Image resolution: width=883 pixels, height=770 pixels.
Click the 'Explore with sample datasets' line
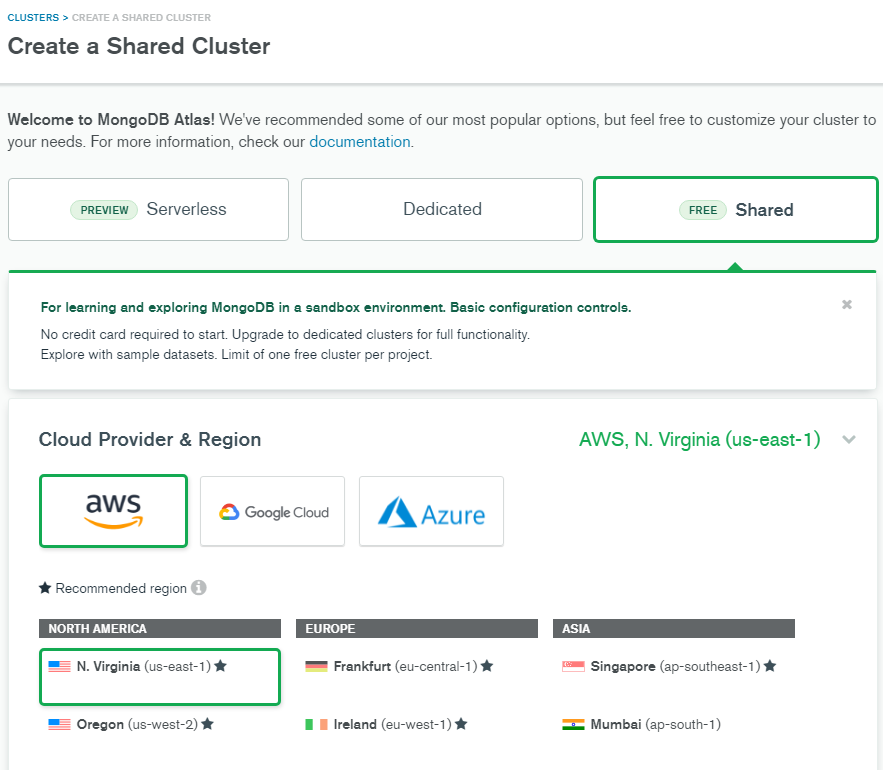(x=237, y=355)
